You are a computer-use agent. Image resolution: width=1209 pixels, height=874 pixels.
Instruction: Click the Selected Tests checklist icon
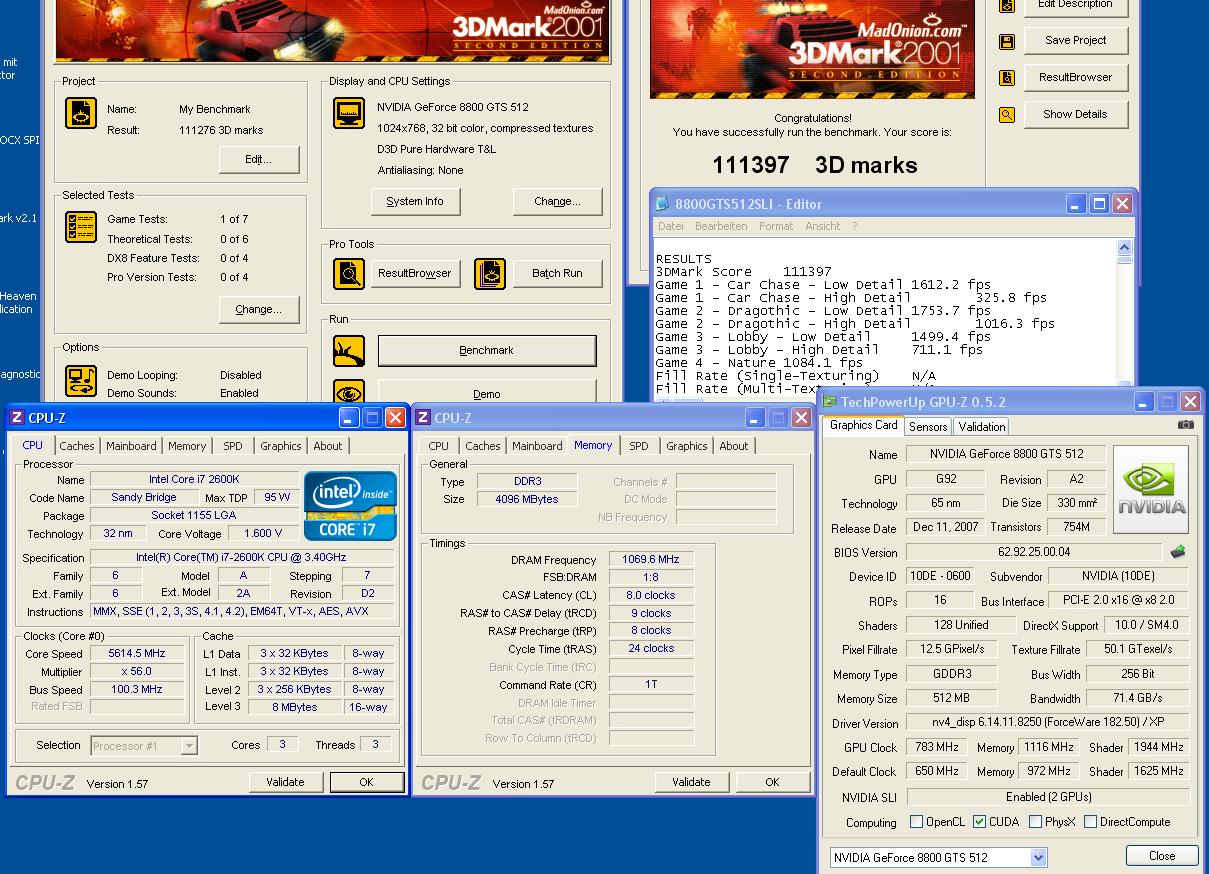(x=81, y=227)
